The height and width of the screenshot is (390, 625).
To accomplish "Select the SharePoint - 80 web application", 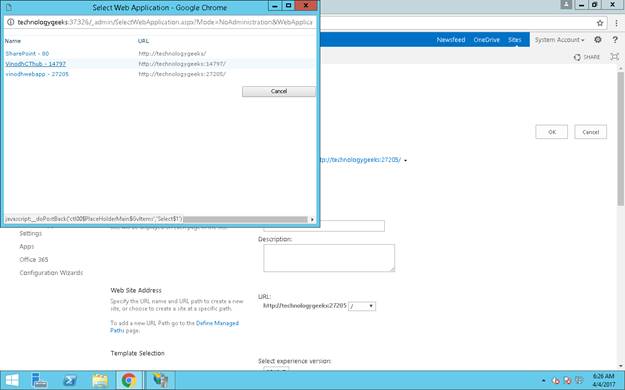I will (27, 53).
